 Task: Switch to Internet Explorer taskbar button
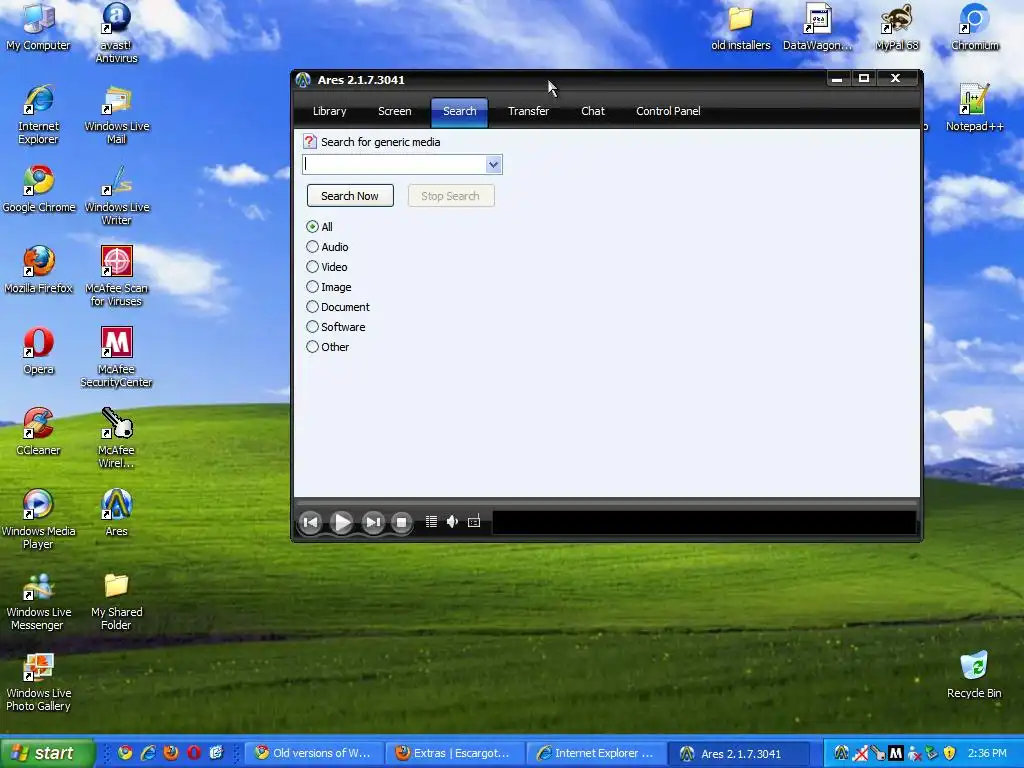[x=596, y=753]
